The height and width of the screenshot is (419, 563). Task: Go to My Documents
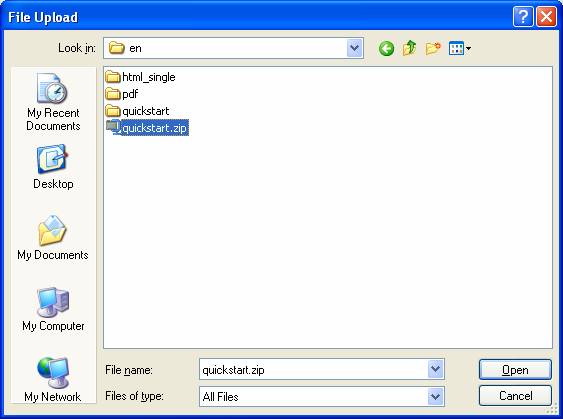click(53, 238)
